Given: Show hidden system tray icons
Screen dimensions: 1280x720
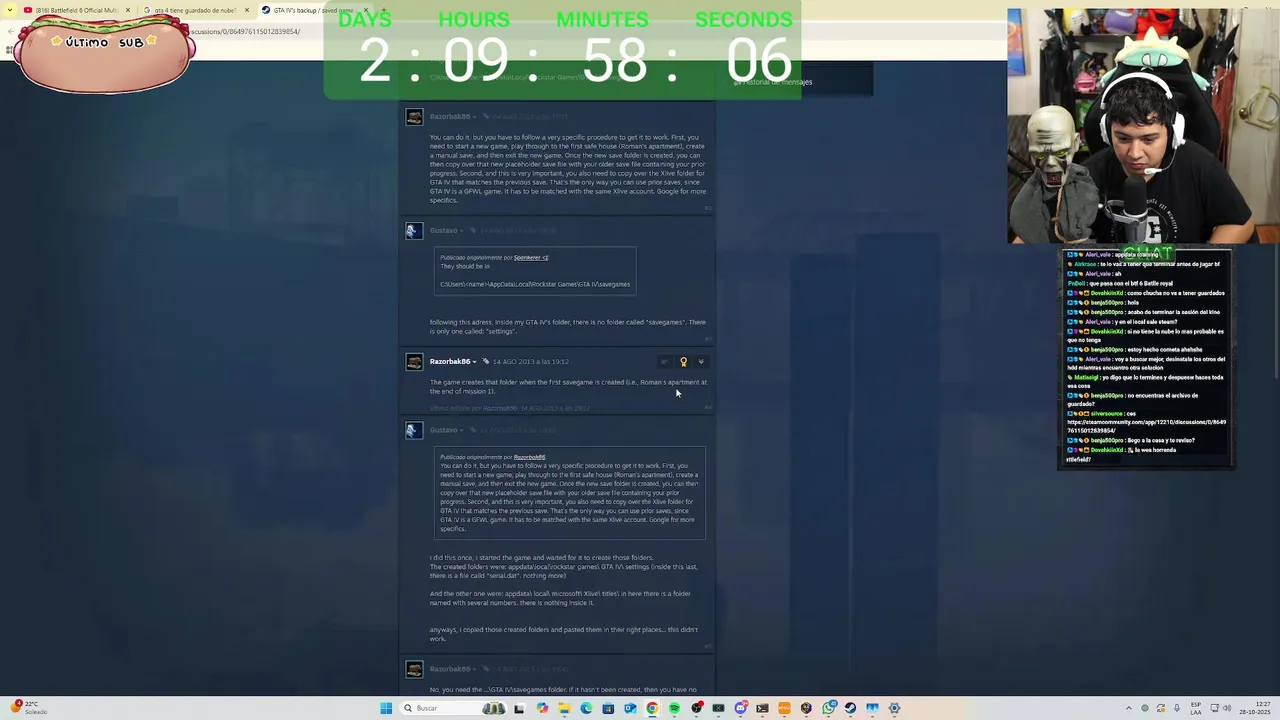Looking at the screenshot, I should click(1129, 708).
